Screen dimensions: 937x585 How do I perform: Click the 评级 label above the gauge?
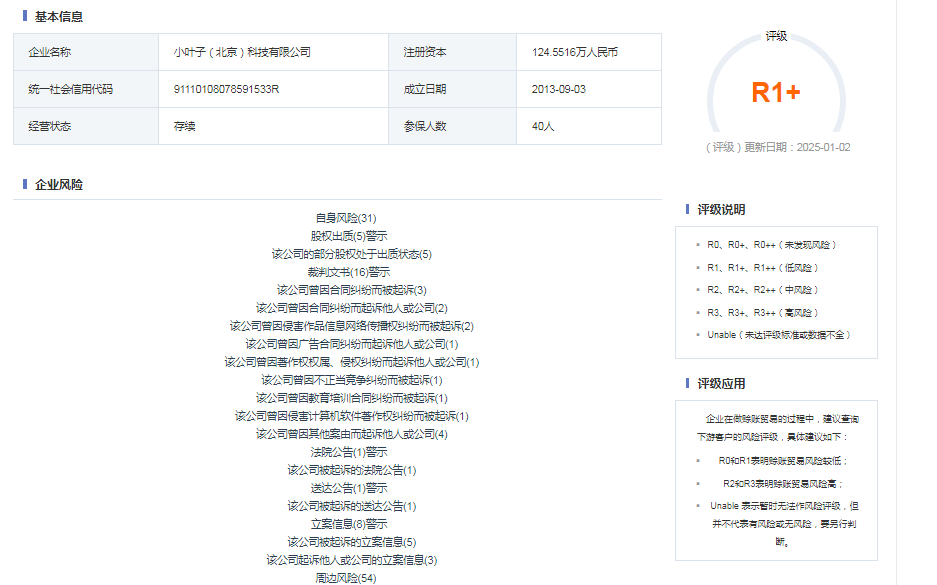point(776,36)
